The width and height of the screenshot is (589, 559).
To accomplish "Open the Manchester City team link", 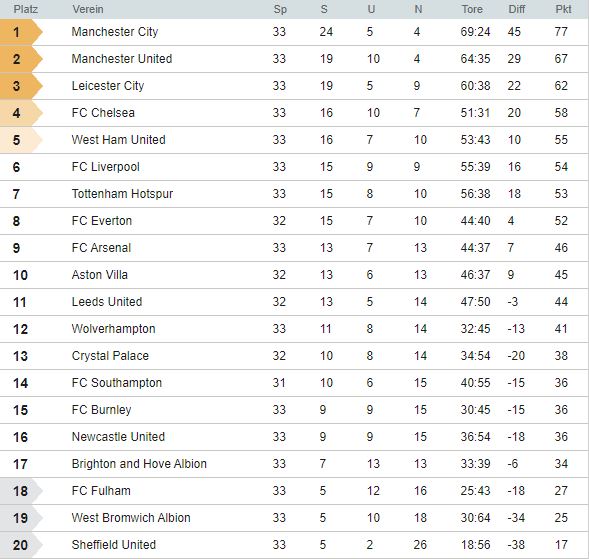I will point(115,32).
